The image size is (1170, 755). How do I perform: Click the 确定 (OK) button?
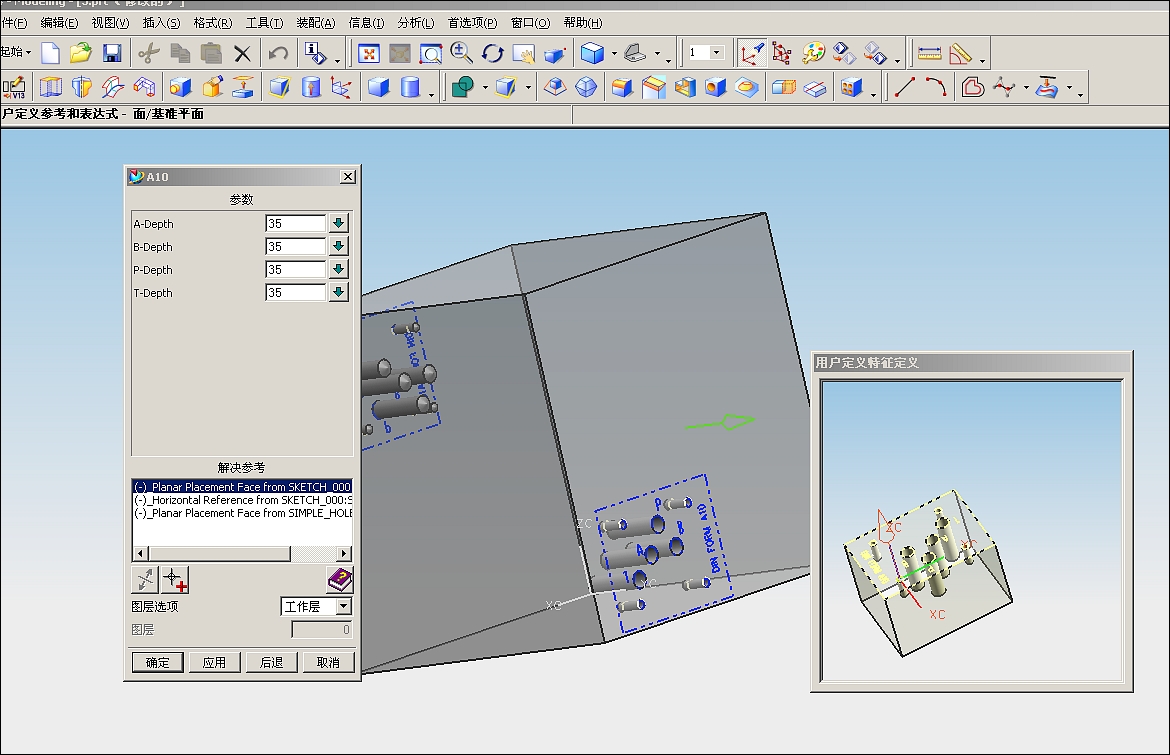click(x=157, y=662)
